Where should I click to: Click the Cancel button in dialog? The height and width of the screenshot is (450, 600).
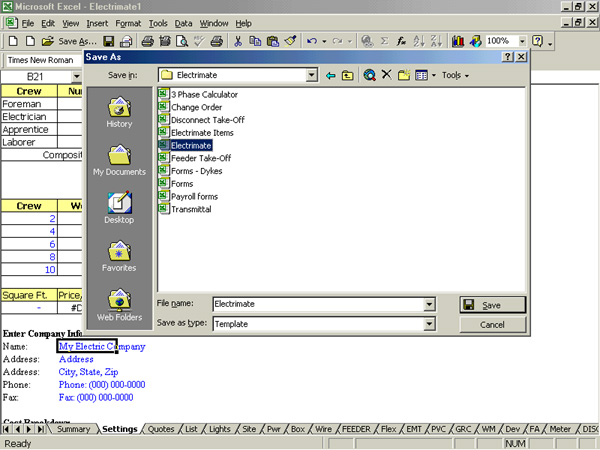[492, 325]
